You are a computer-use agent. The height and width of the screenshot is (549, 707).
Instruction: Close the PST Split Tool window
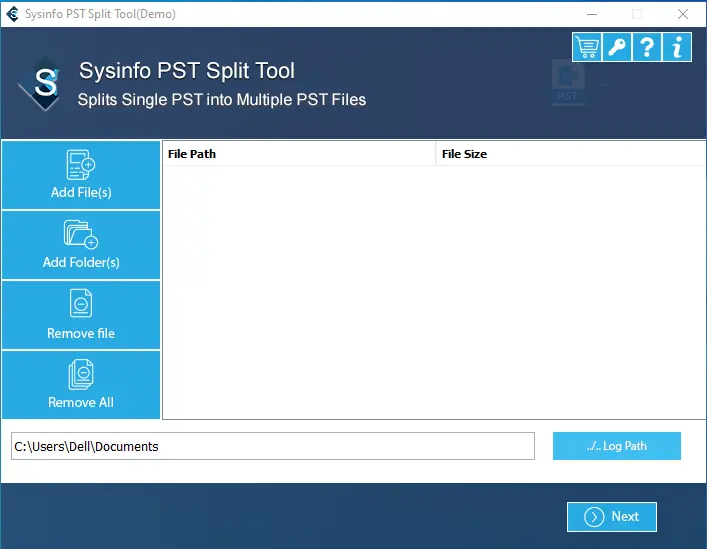tap(683, 14)
